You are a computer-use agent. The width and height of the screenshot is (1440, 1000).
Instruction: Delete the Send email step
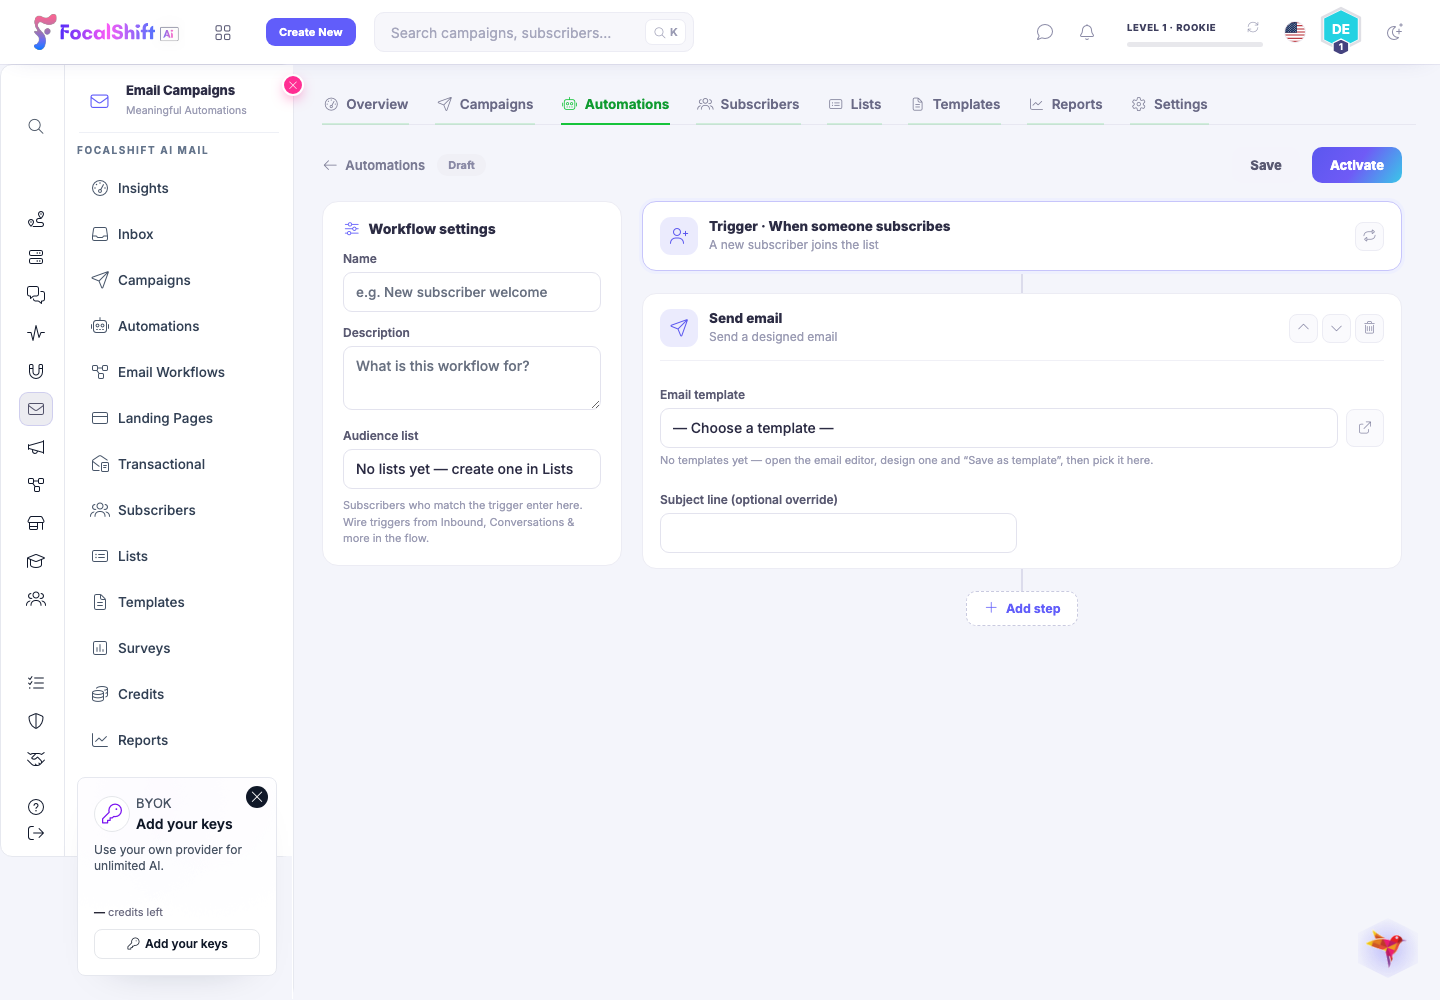pyautogui.click(x=1369, y=328)
